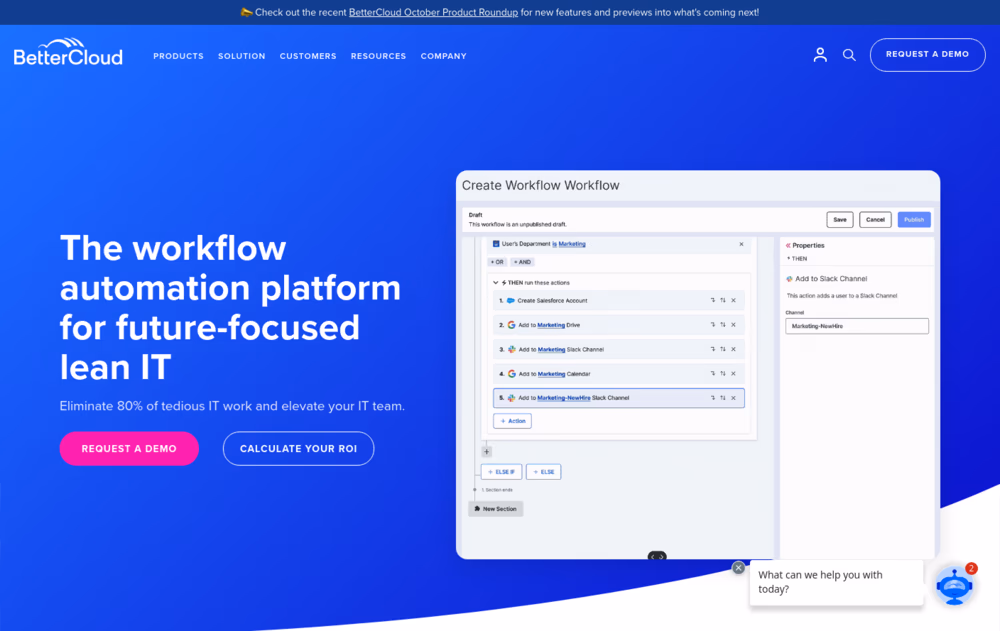
Task: Click the Marketing link in Drive action
Action: tap(551, 325)
